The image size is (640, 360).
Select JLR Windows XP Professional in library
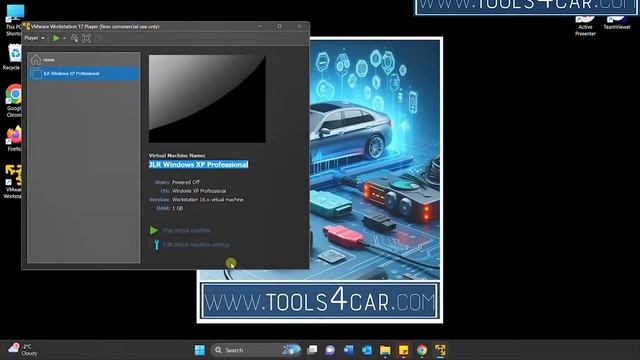[x=84, y=73]
